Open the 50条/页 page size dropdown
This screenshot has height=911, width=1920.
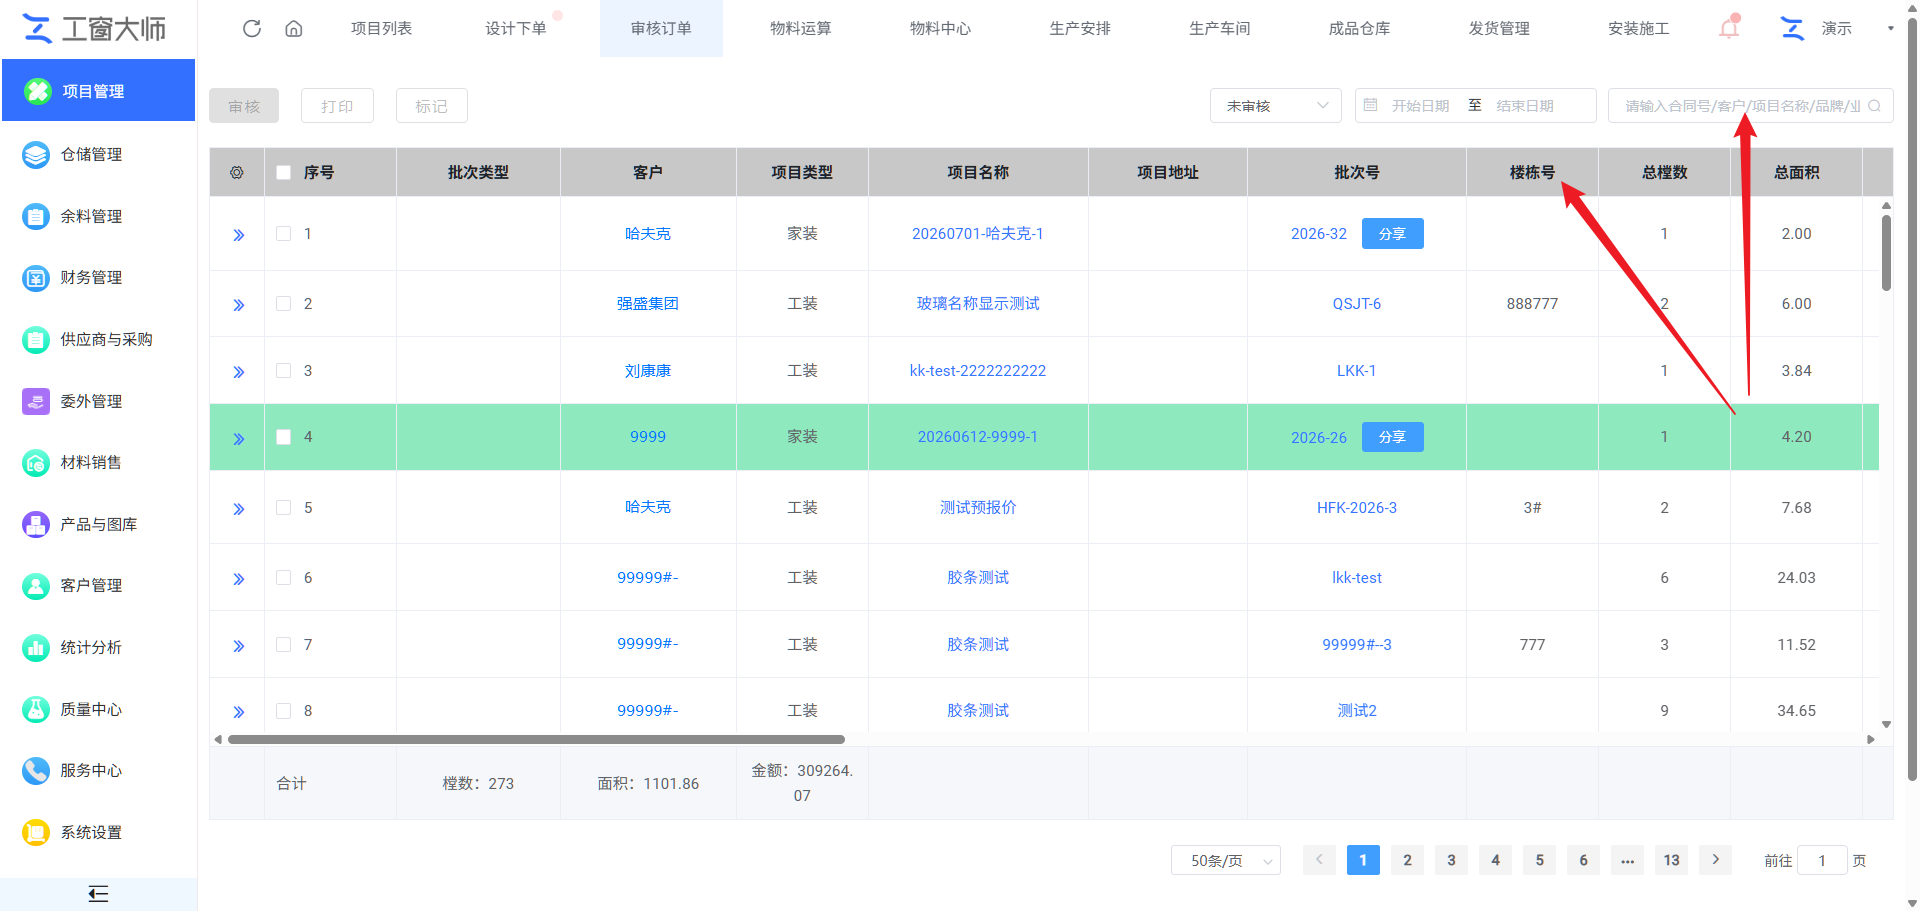tap(1226, 860)
